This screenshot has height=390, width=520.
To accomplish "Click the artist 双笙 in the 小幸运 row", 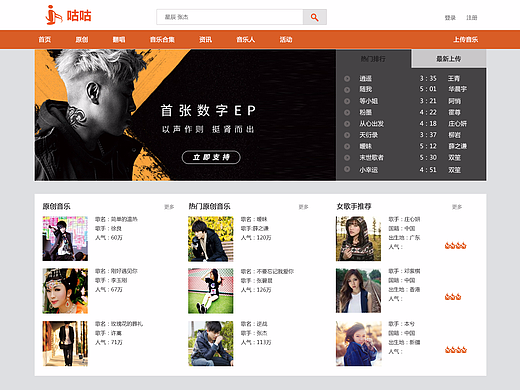I will pos(454,170).
